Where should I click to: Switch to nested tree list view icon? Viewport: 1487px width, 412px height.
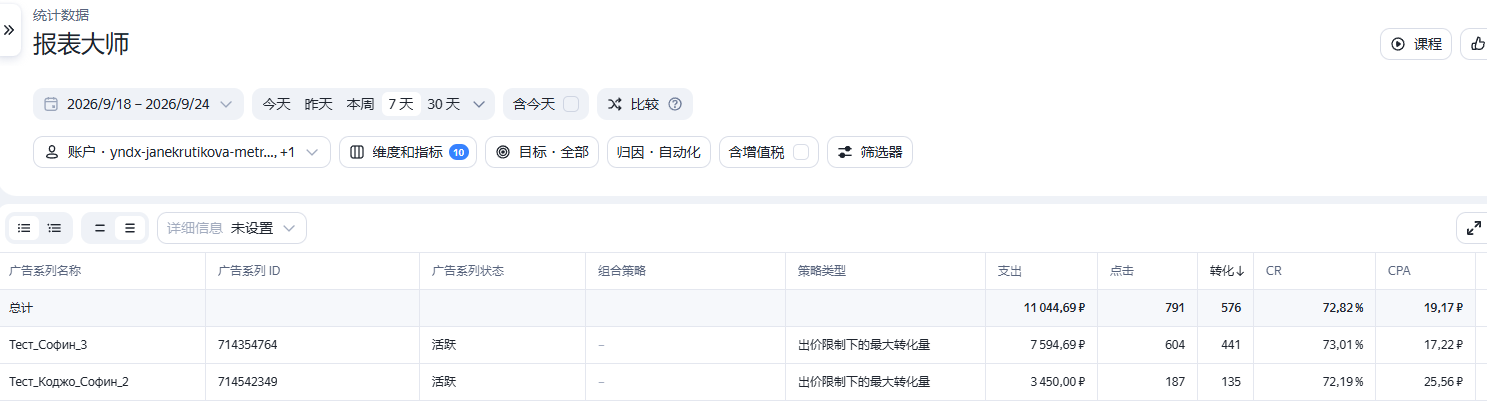[x=55, y=228]
